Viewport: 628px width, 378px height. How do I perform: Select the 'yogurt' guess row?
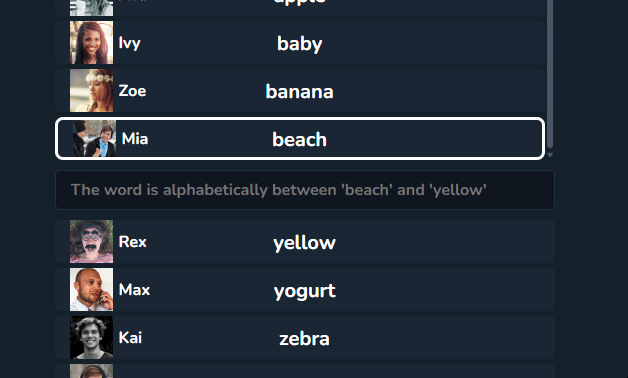(305, 290)
